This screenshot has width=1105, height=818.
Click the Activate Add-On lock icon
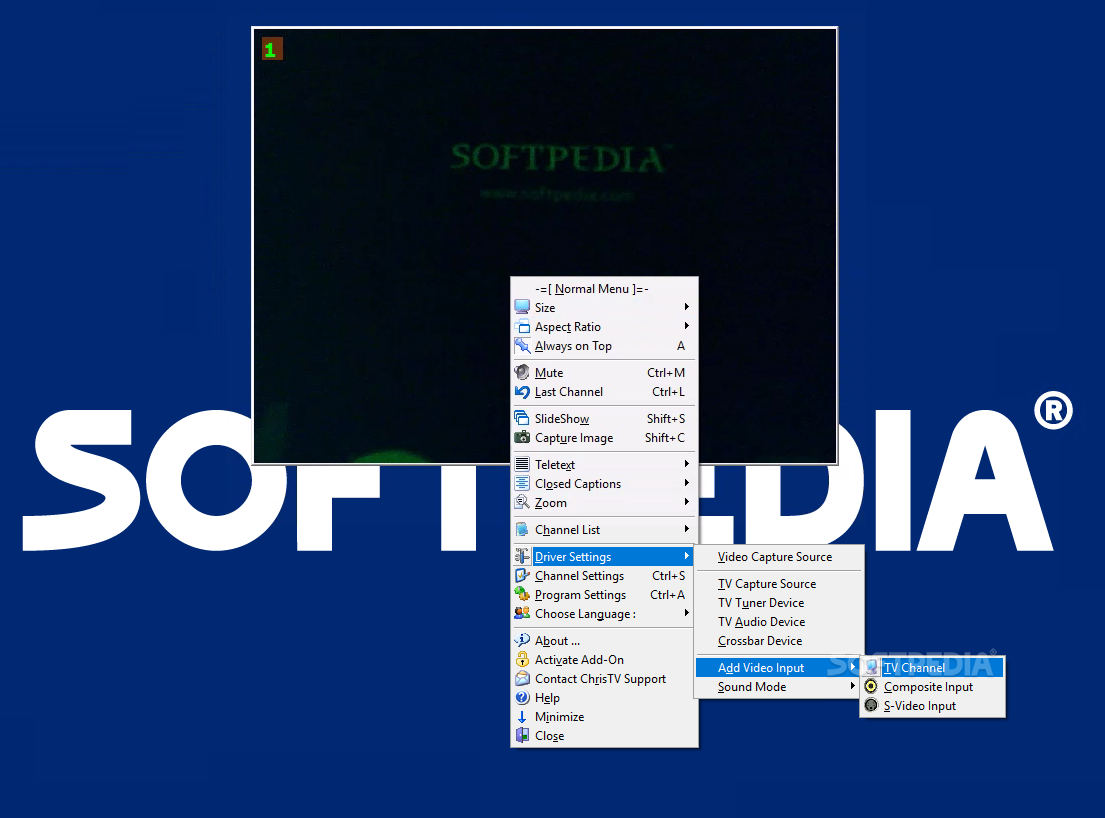pyautogui.click(x=522, y=659)
